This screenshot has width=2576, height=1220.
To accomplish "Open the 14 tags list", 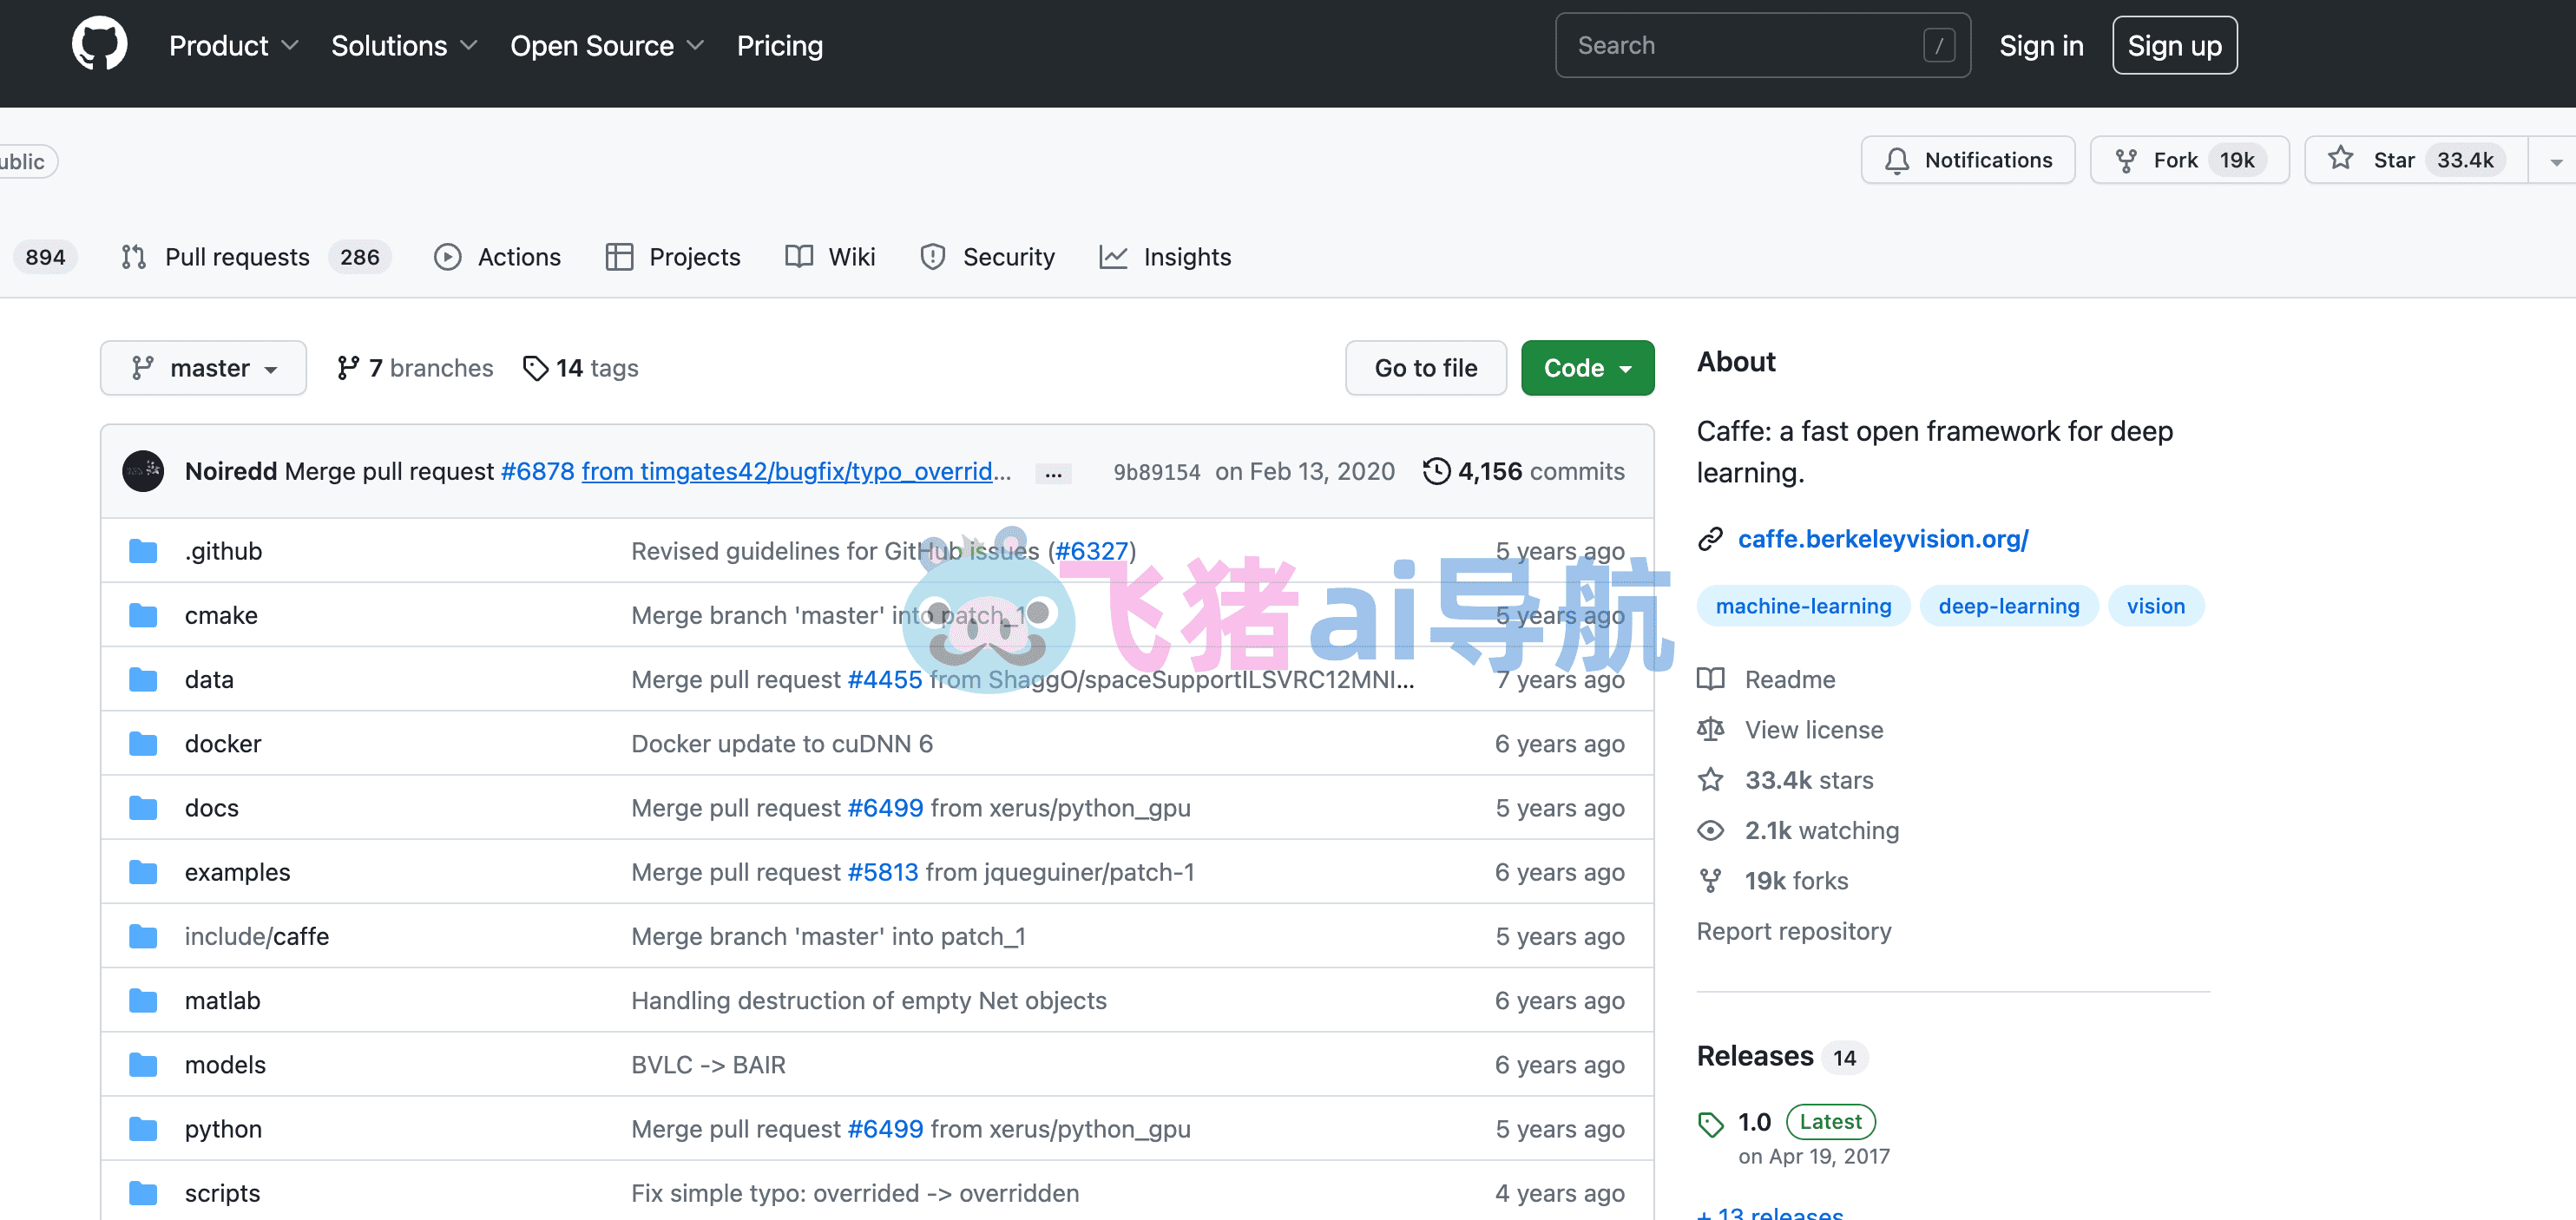I will [580, 368].
